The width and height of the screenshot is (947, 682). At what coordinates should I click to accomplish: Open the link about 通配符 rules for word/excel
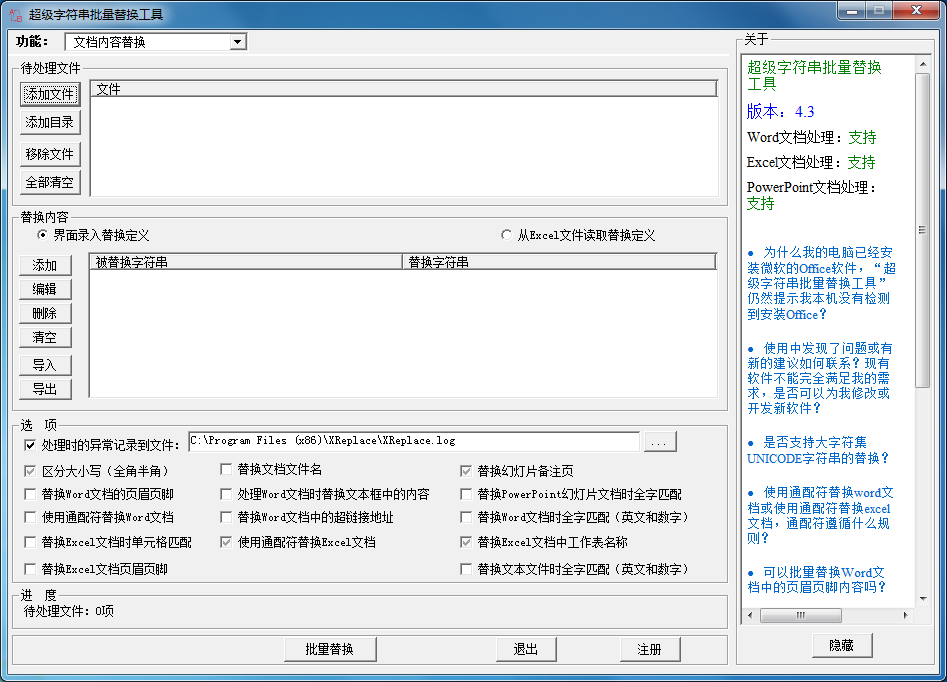click(x=820, y=515)
